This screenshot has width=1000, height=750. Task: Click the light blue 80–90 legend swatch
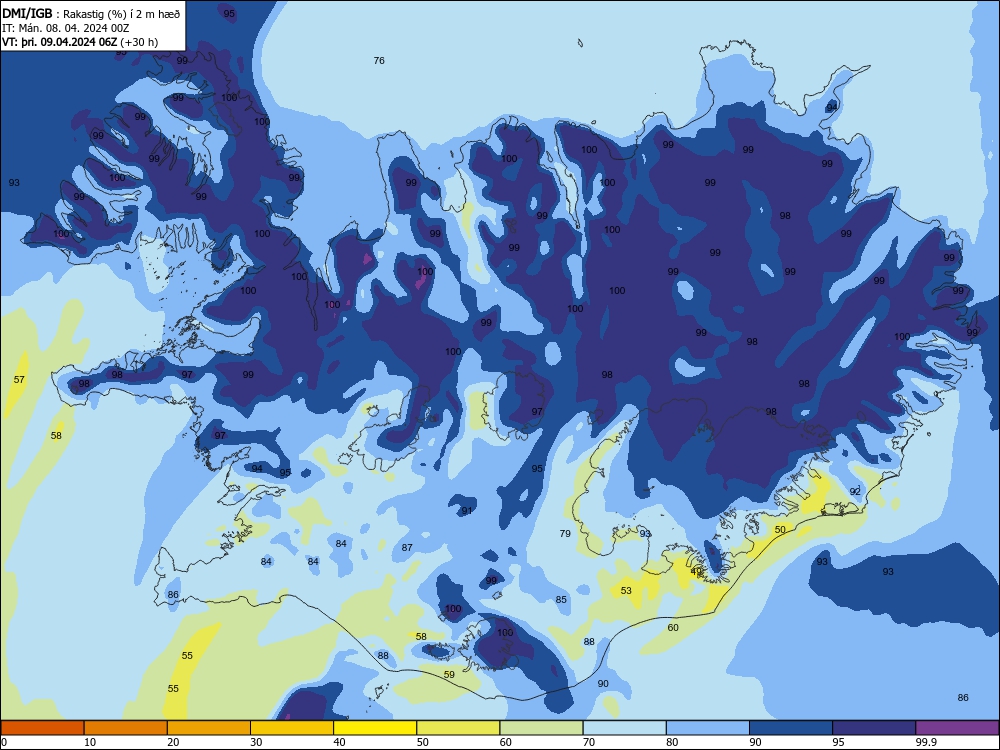pos(708,728)
